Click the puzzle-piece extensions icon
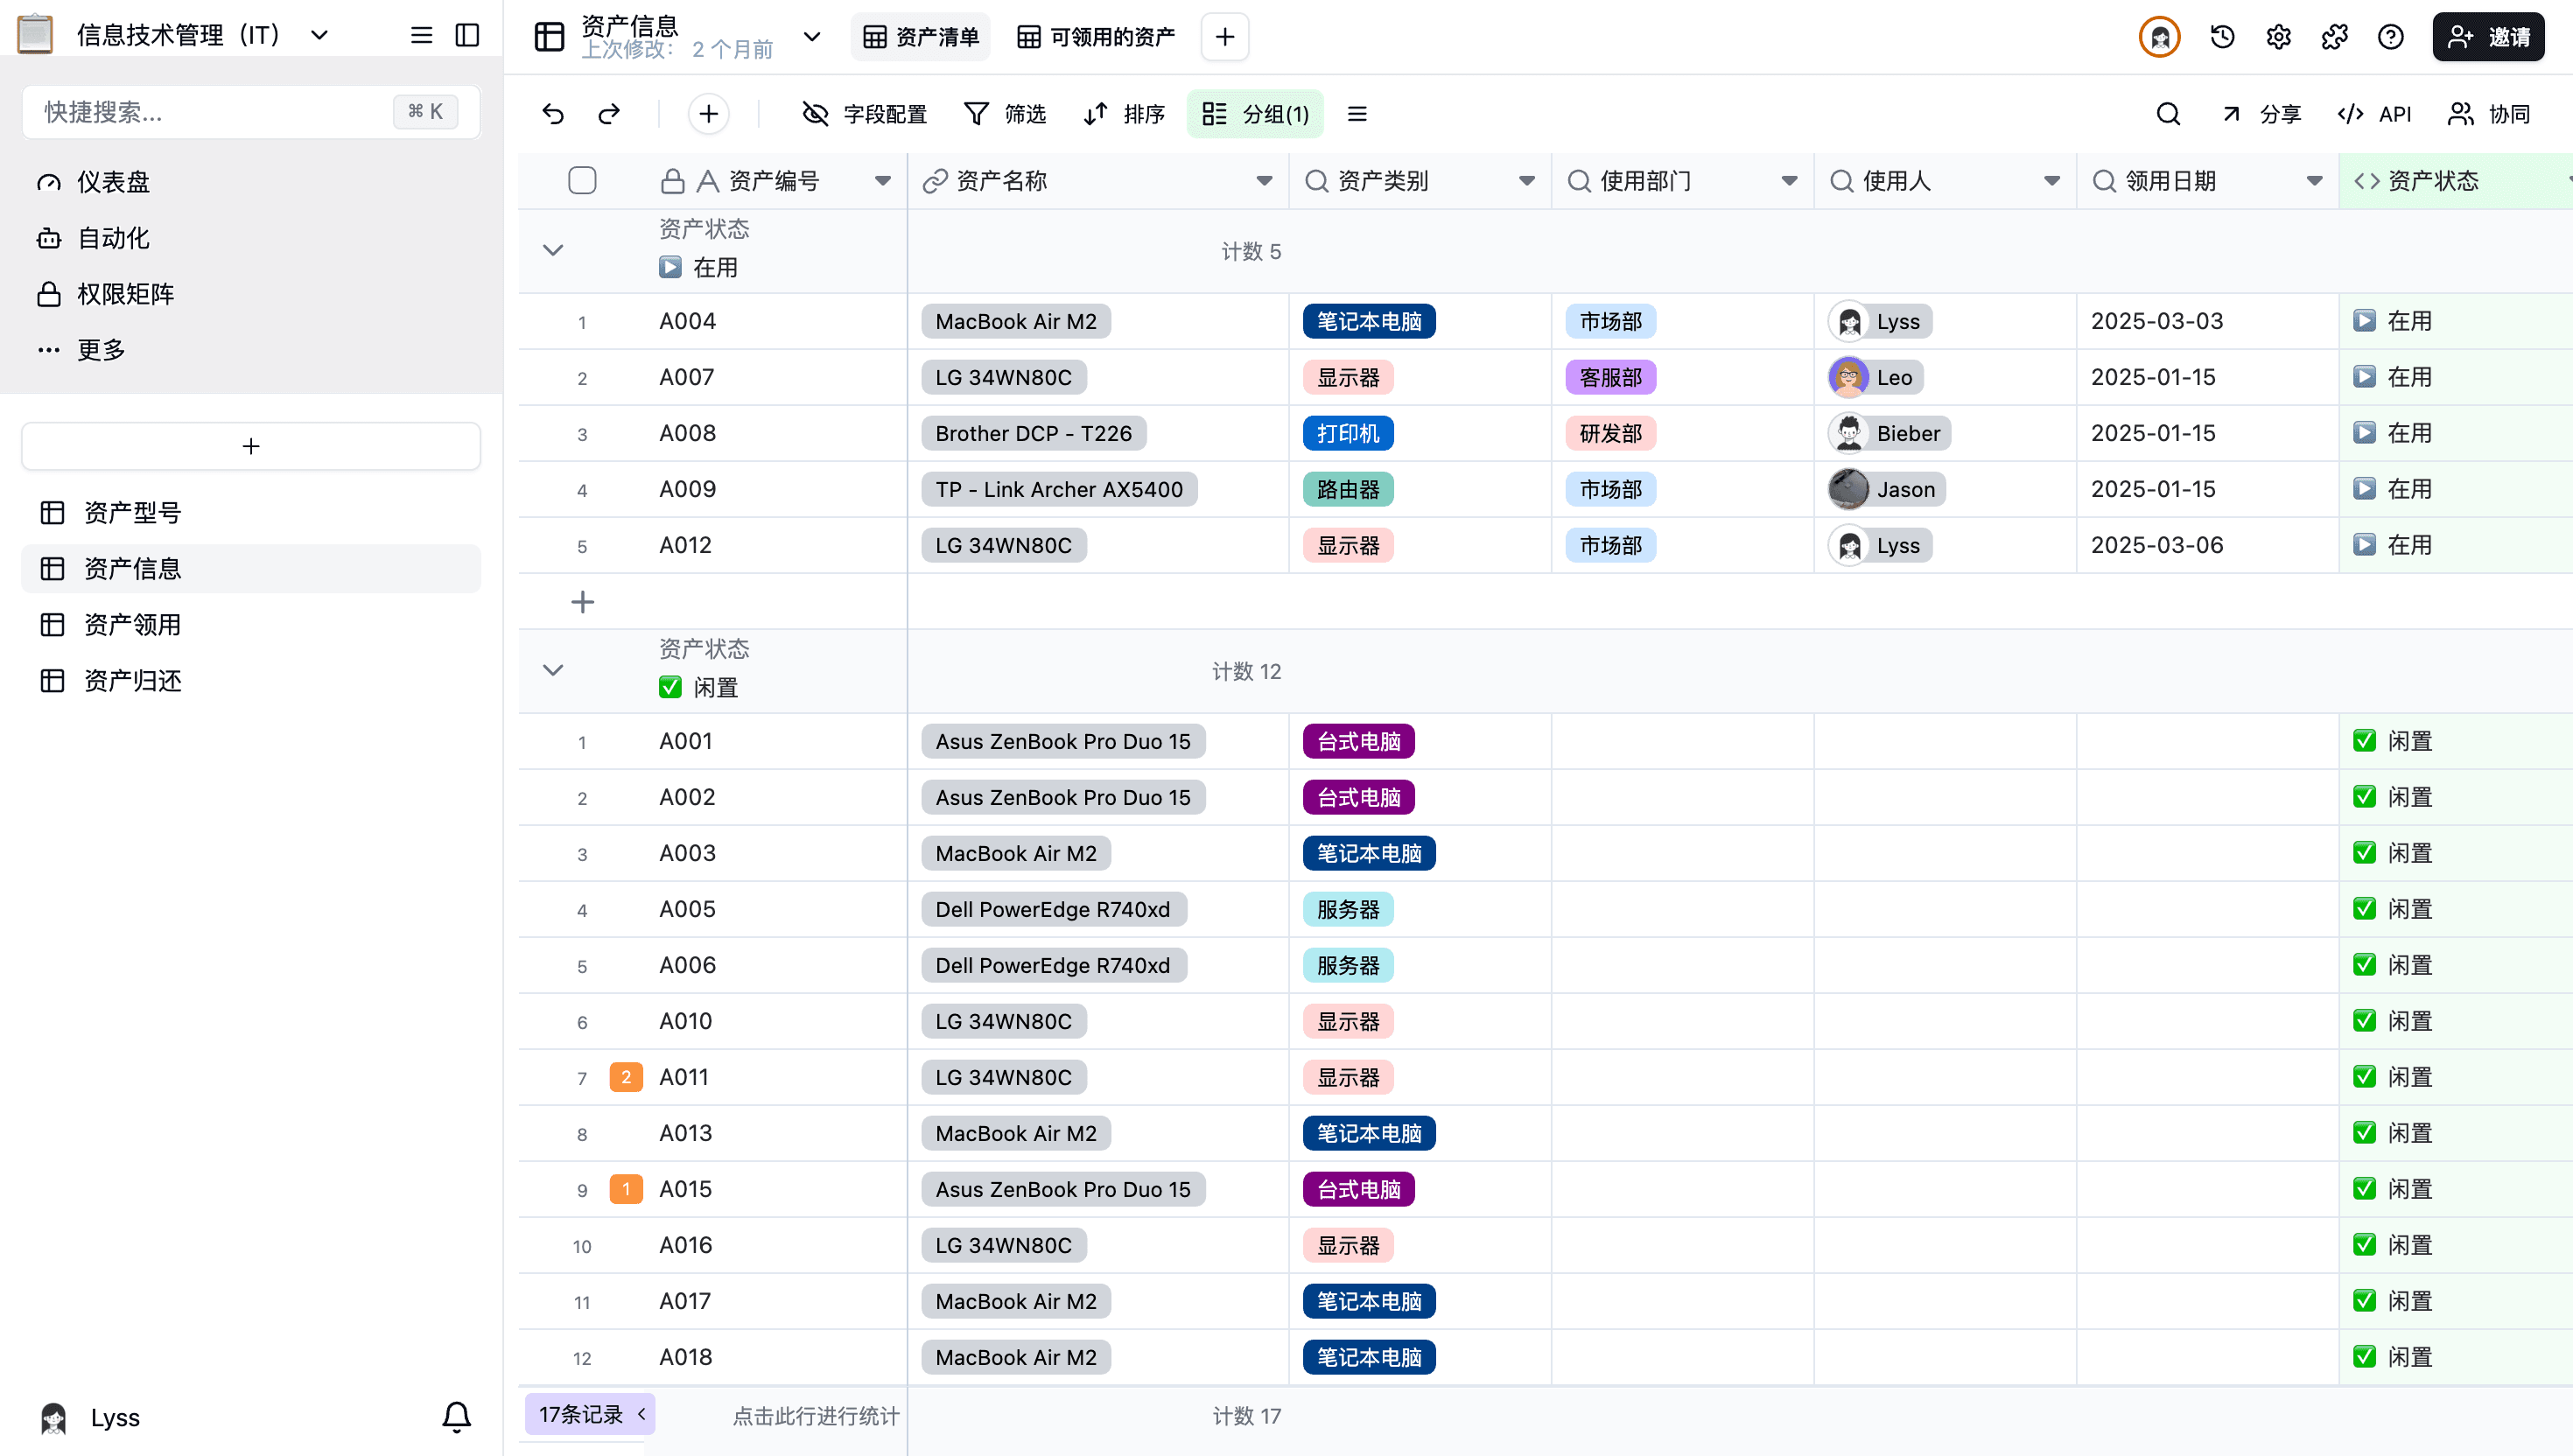Screen dimensions: 2573x1456 (2334, 37)
